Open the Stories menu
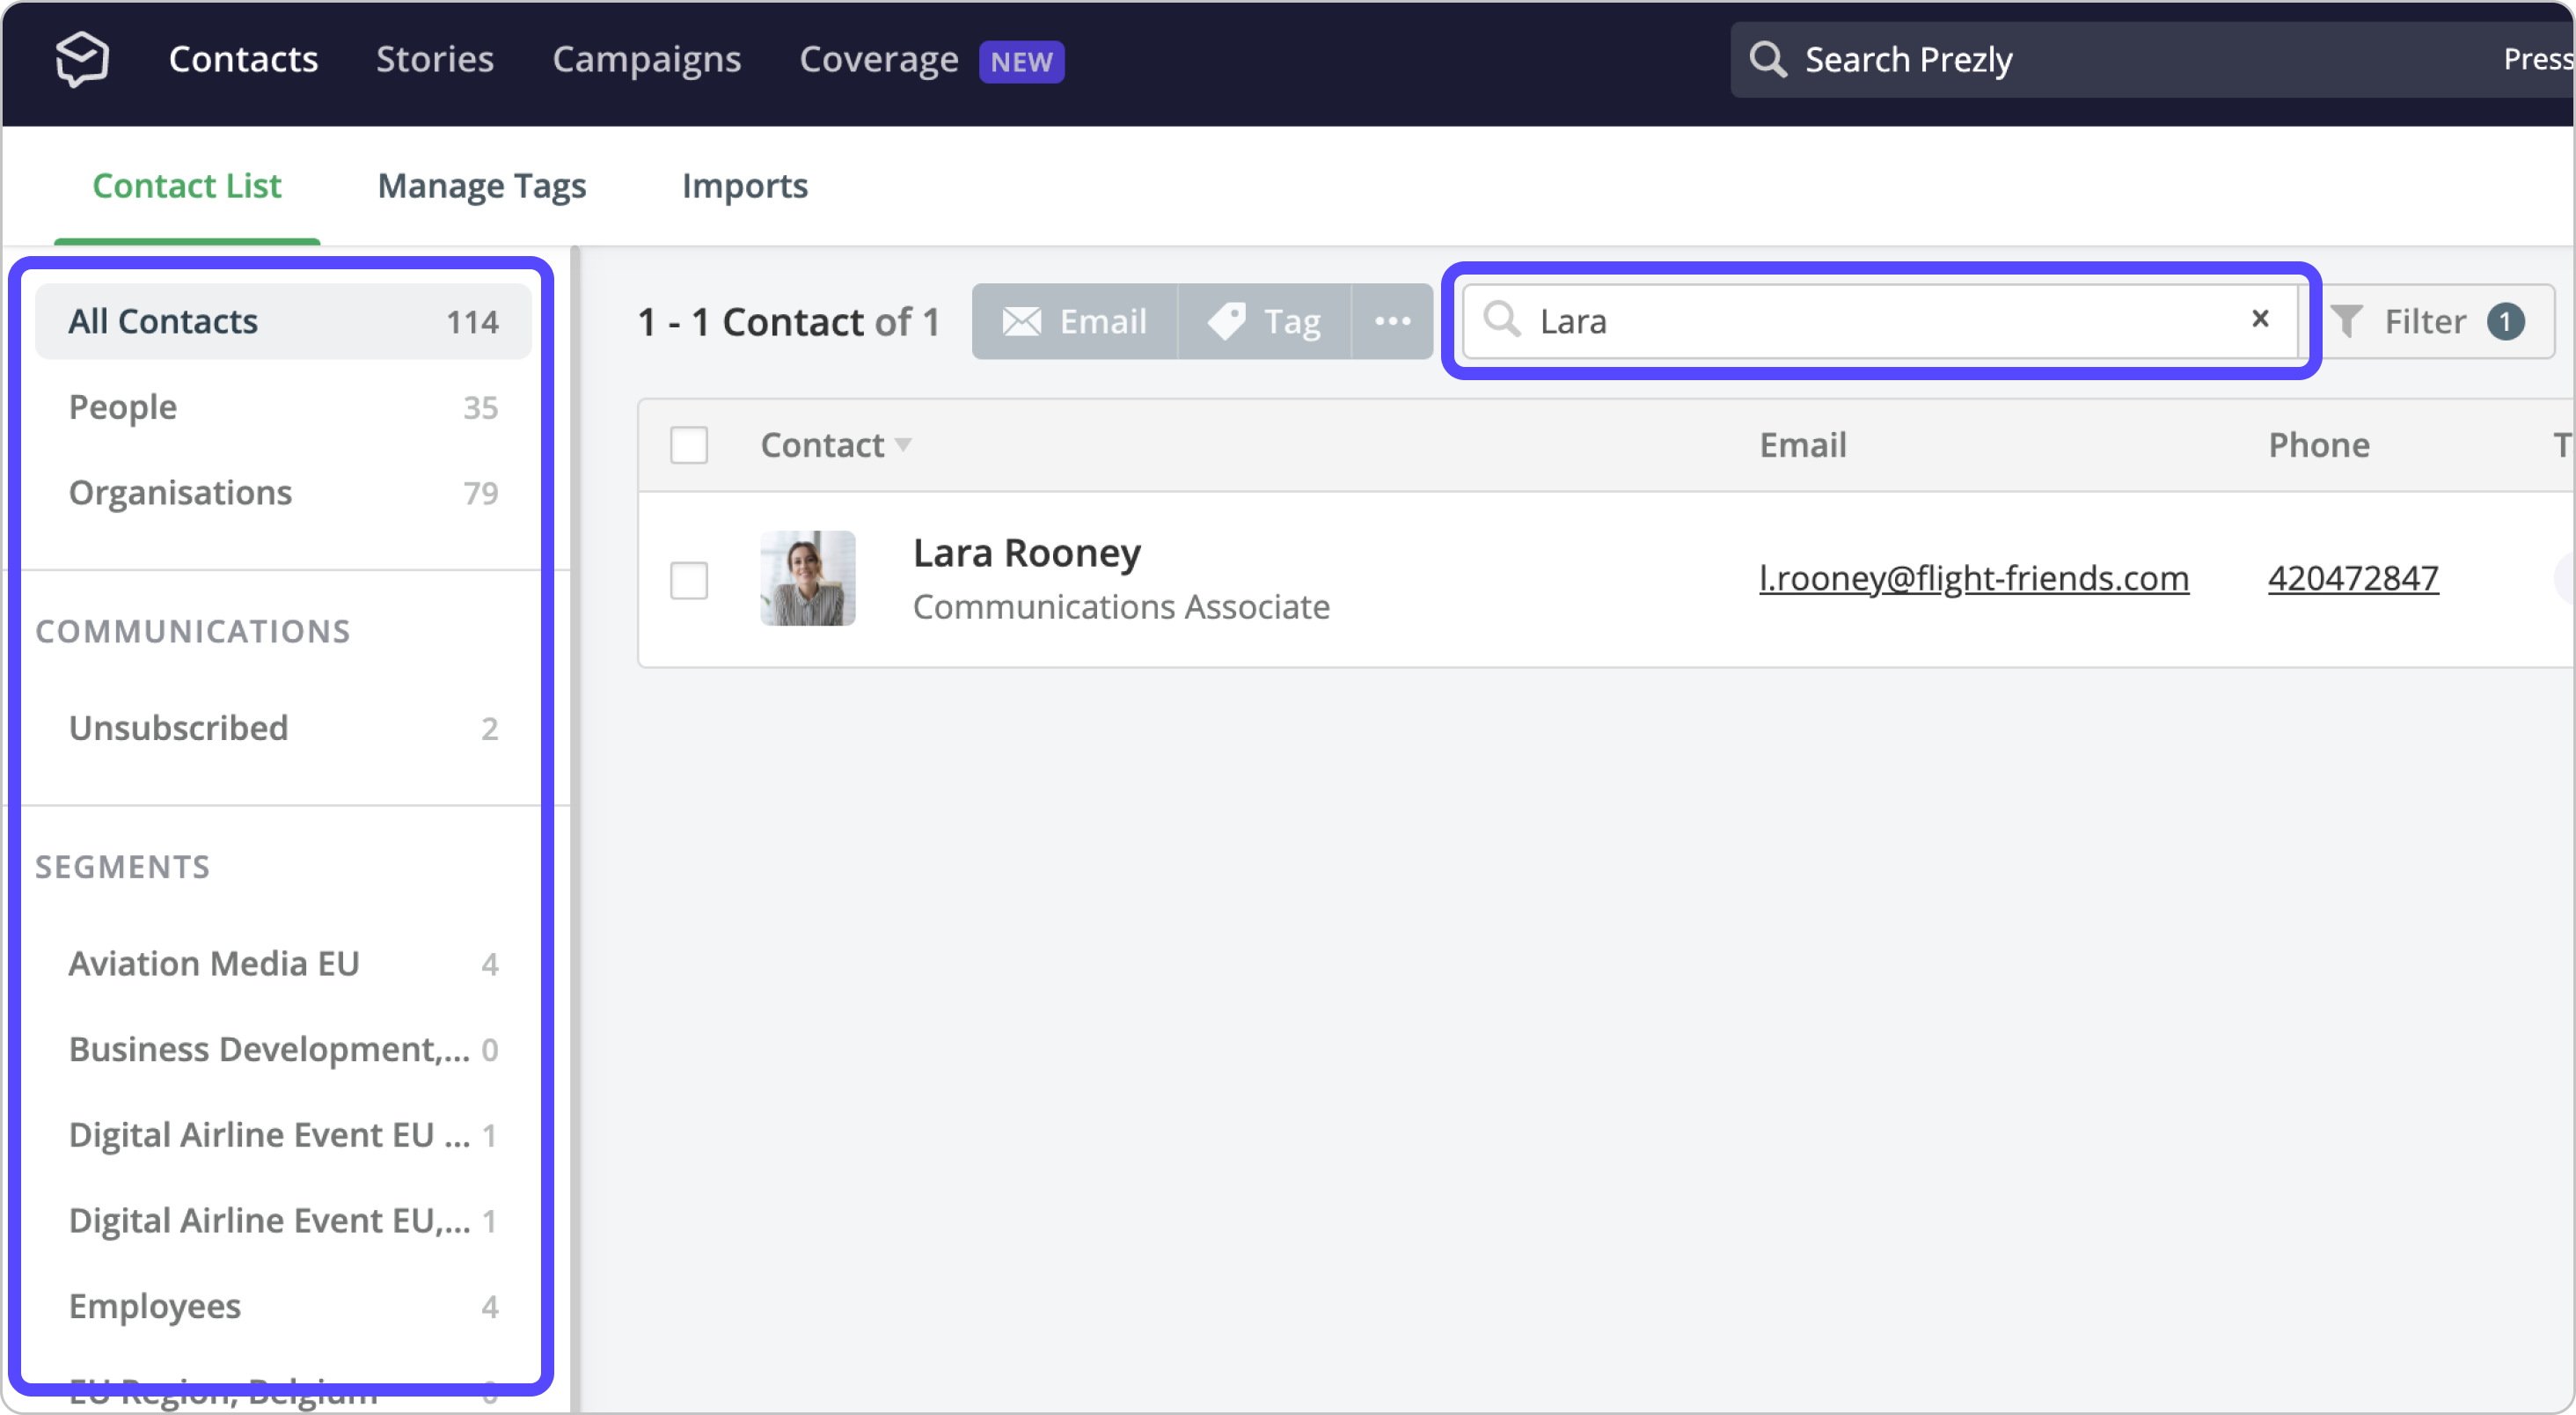 coord(435,59)
